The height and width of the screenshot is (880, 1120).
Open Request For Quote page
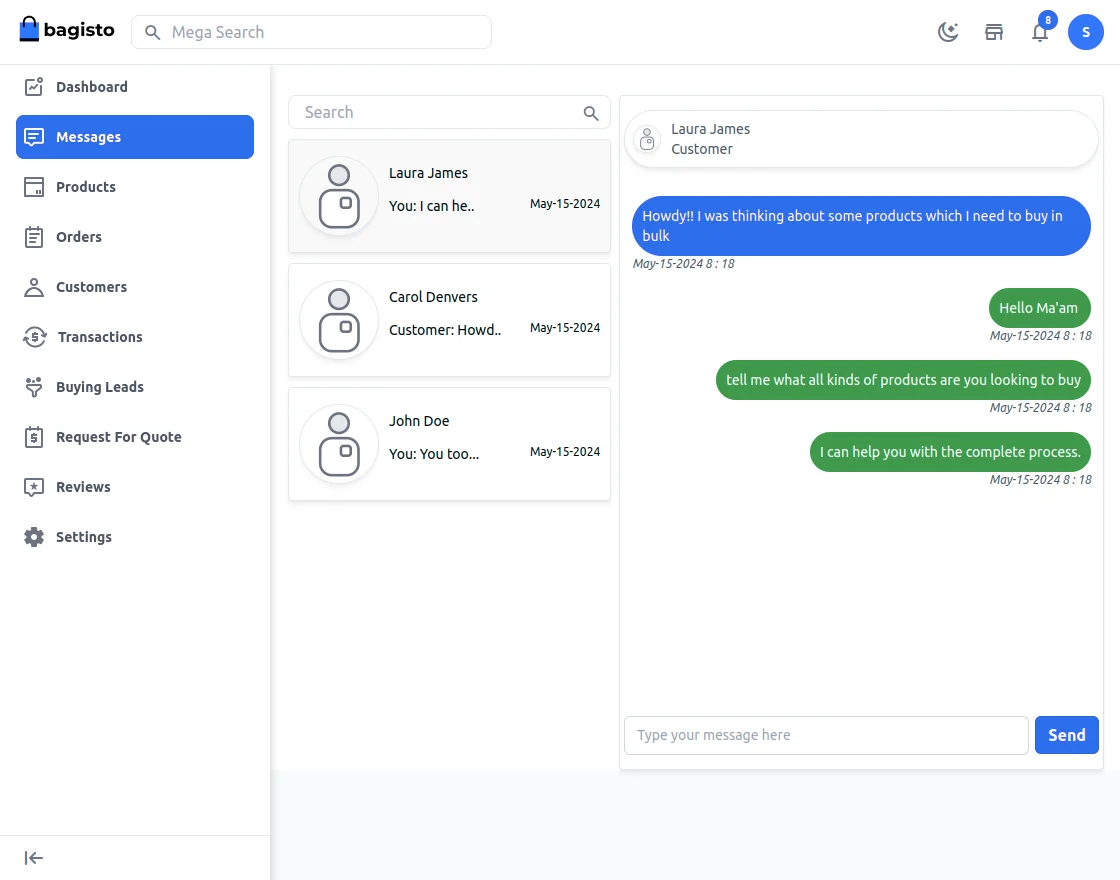118,437
